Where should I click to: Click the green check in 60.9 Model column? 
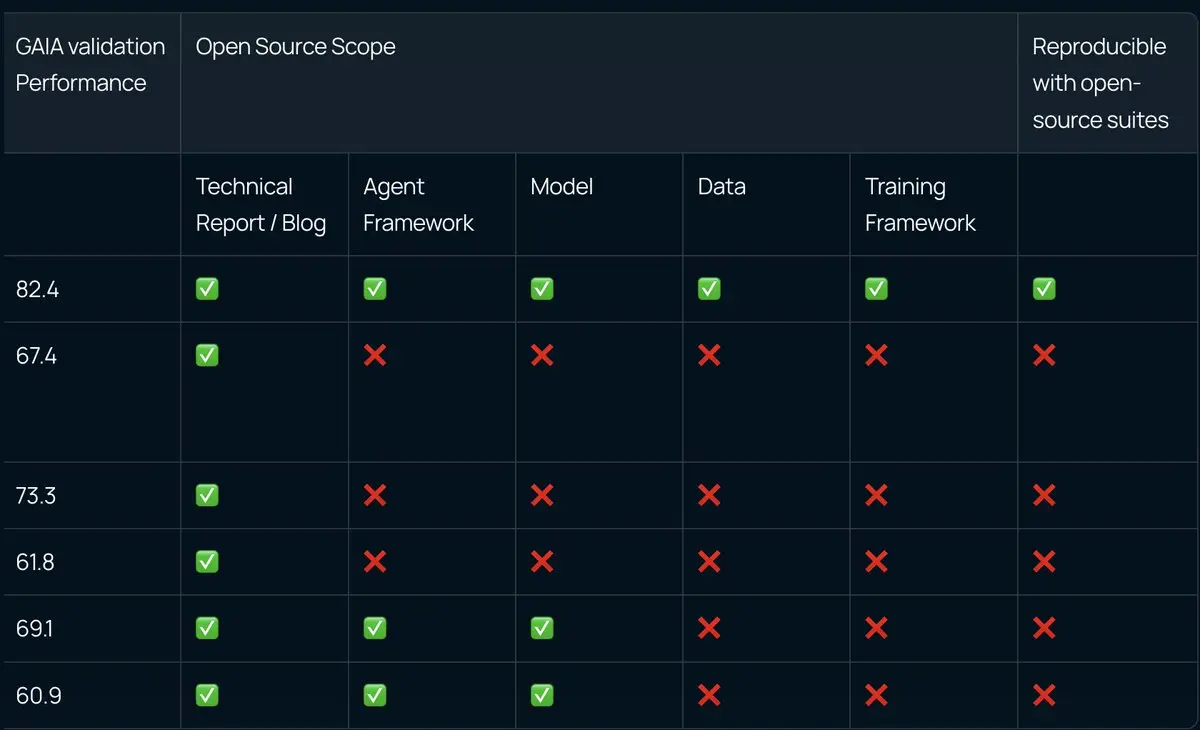pos(542,695)
